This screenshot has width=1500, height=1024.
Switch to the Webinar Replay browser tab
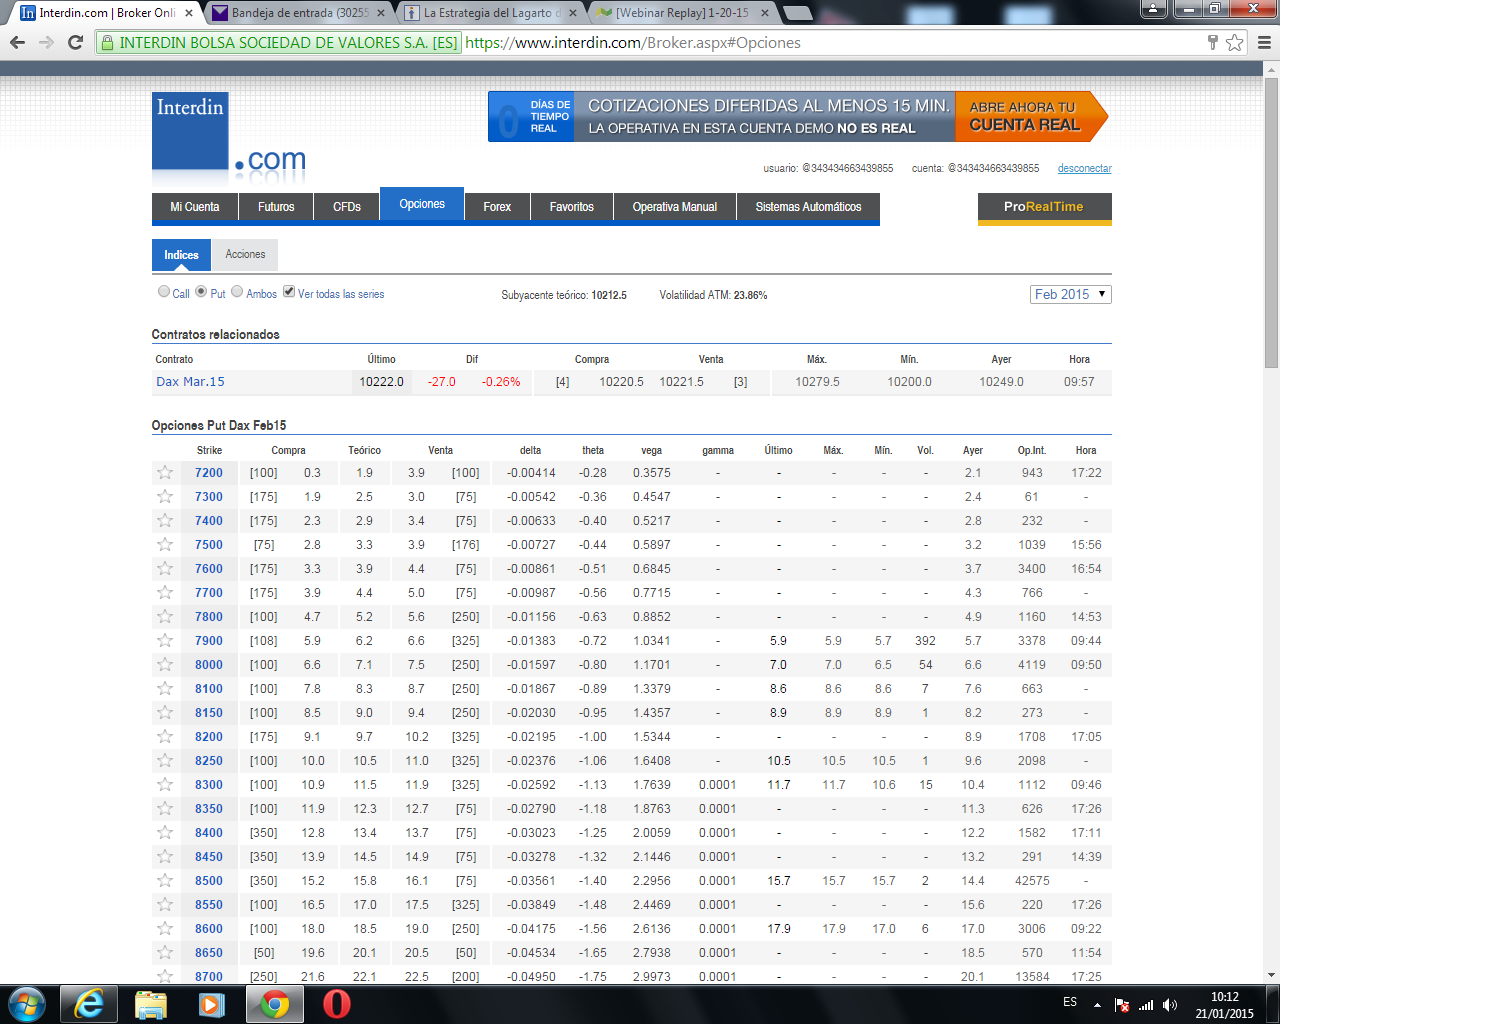pyautogui.click(x=682, y=13)
